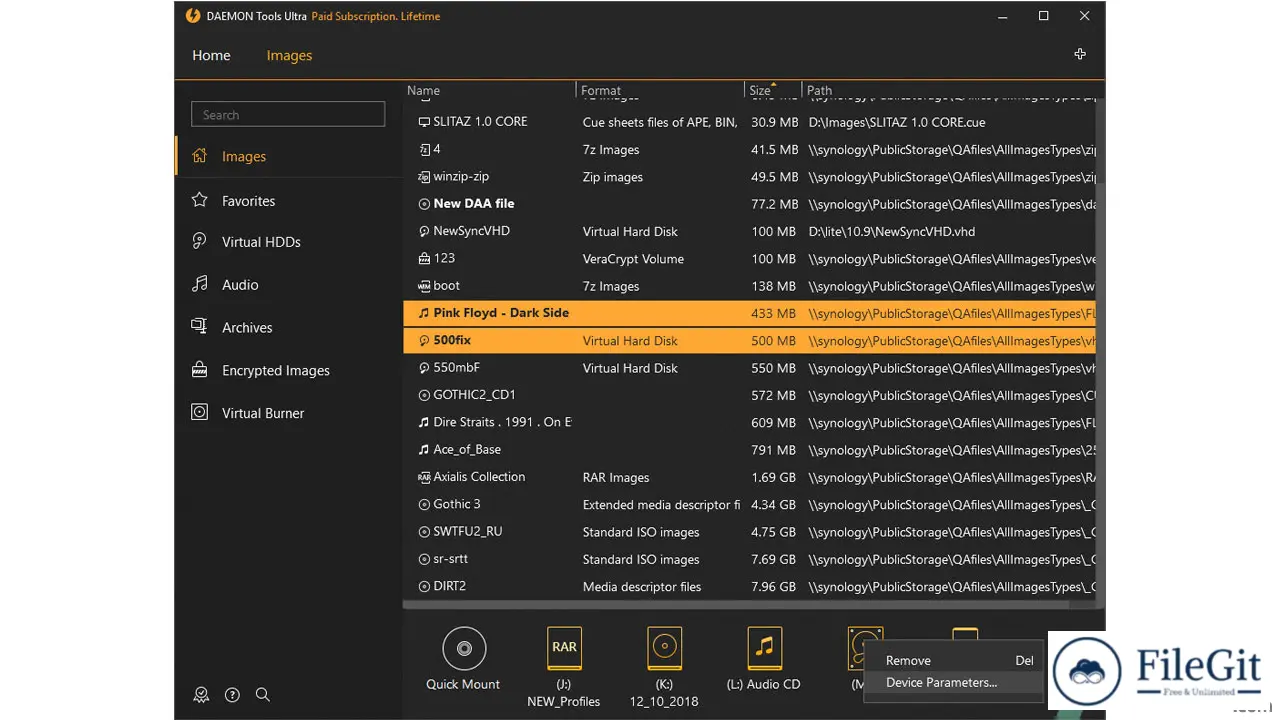Sort the list by Size column
1280x720 pixels.
pos(774,90)
